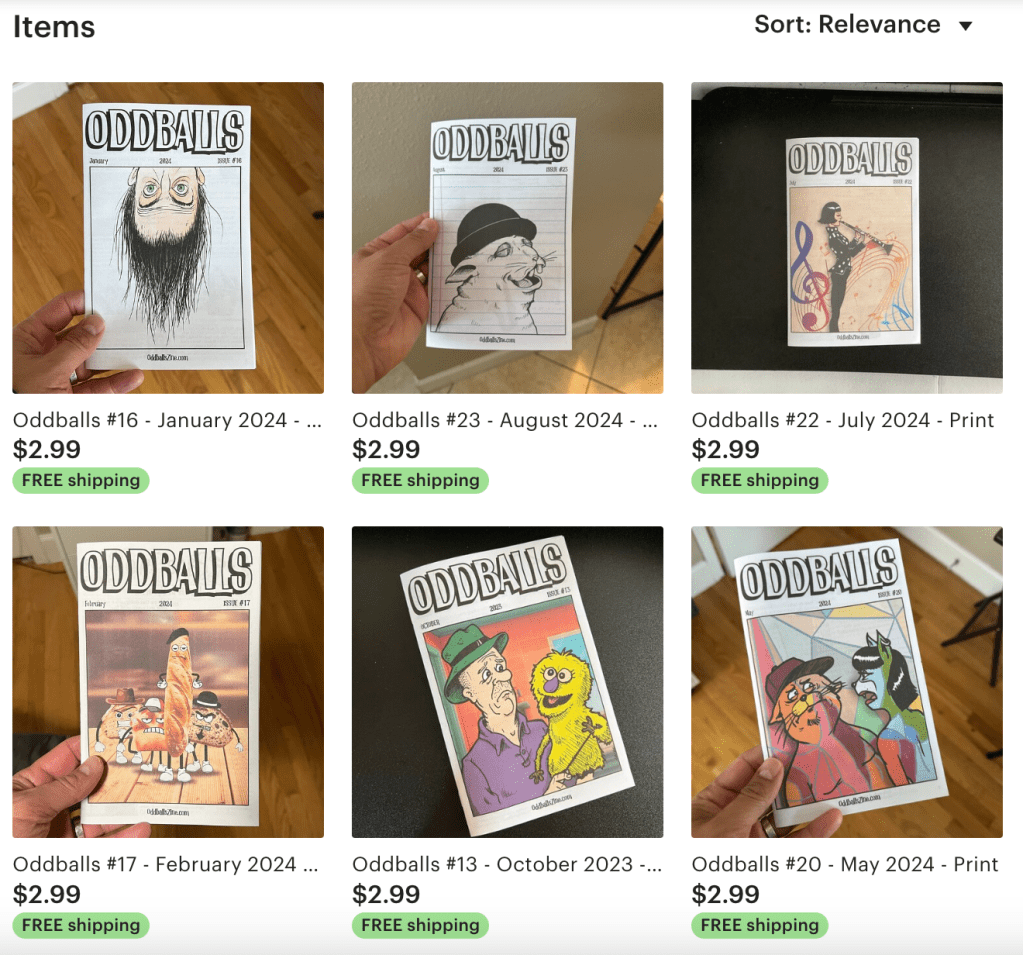Open the Oddballs #13 yellow puppet thumbnail
This screenshot has height=955, width=1023.
[x=508, y=682]
